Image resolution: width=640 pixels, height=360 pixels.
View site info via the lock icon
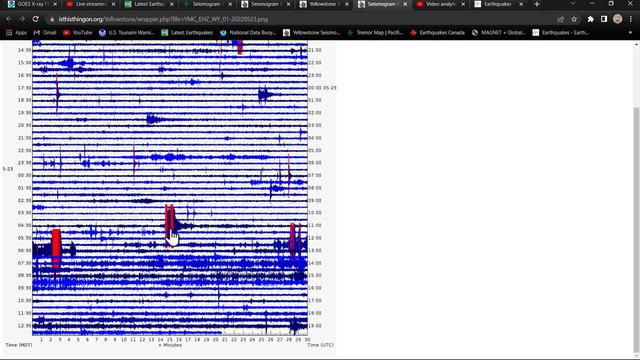click(x=52, y=19)
